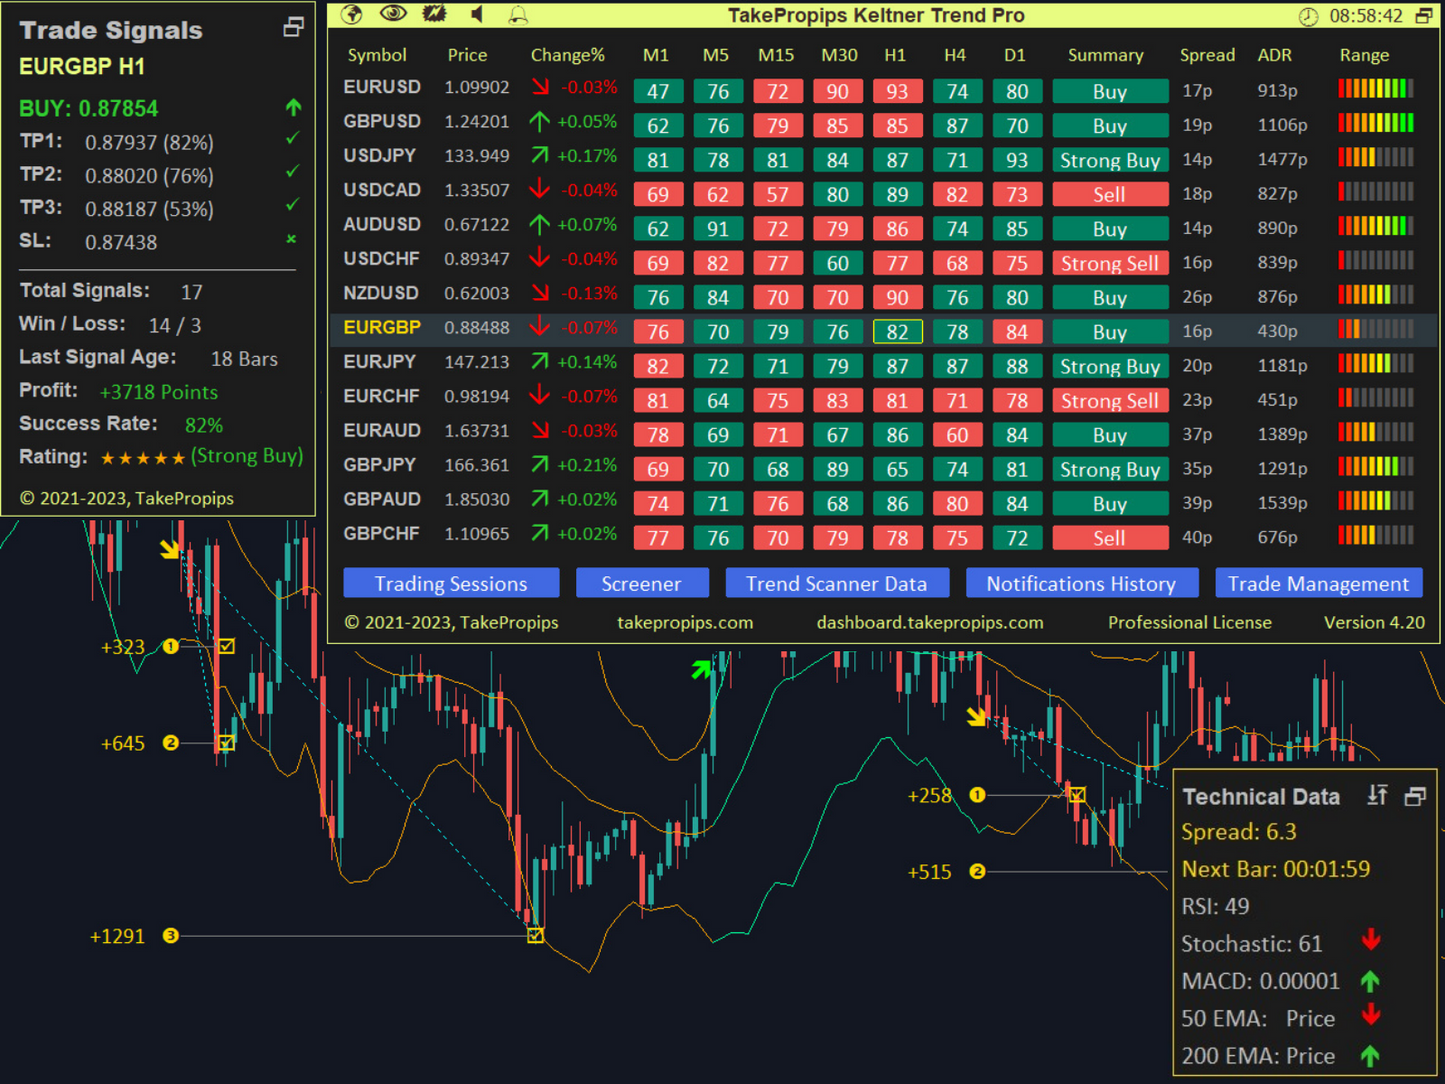
Task: Click the USDCAD range bar
Action: [1376, 191]
